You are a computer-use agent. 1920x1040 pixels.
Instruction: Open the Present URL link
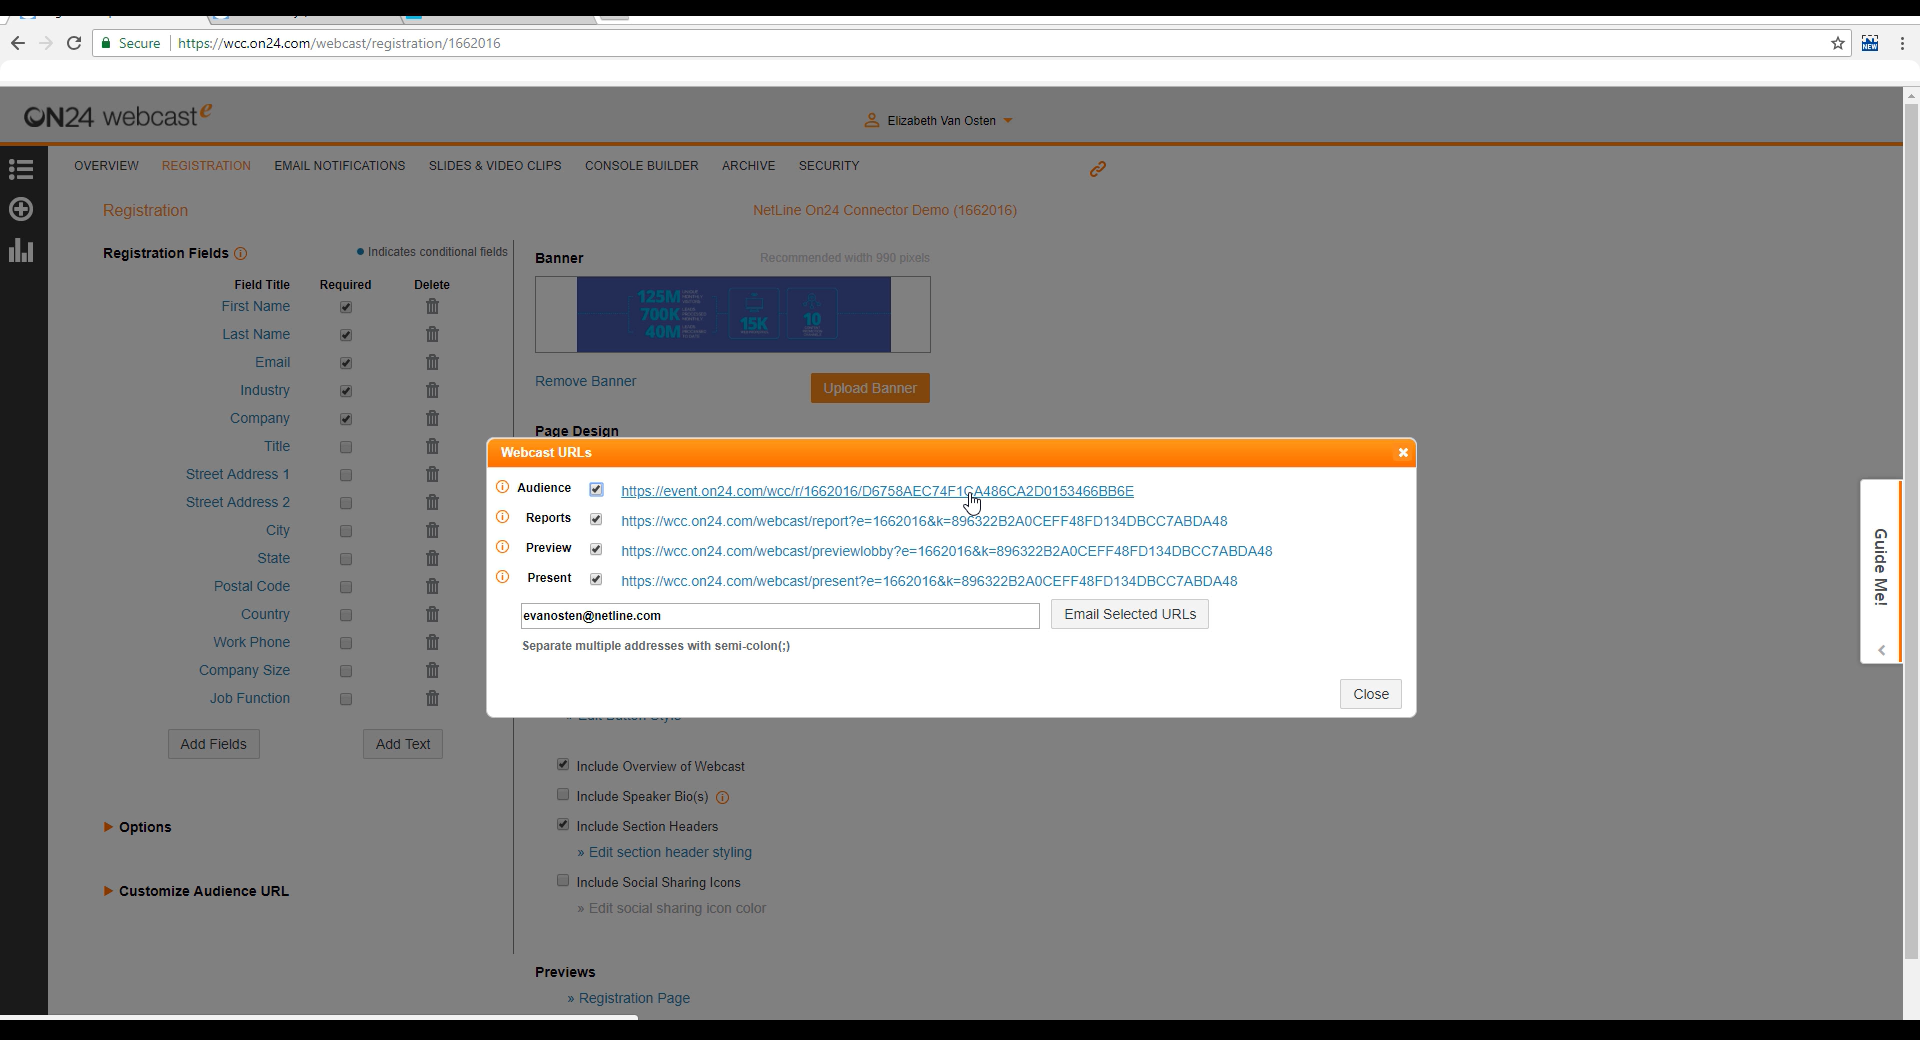point(929,581)
